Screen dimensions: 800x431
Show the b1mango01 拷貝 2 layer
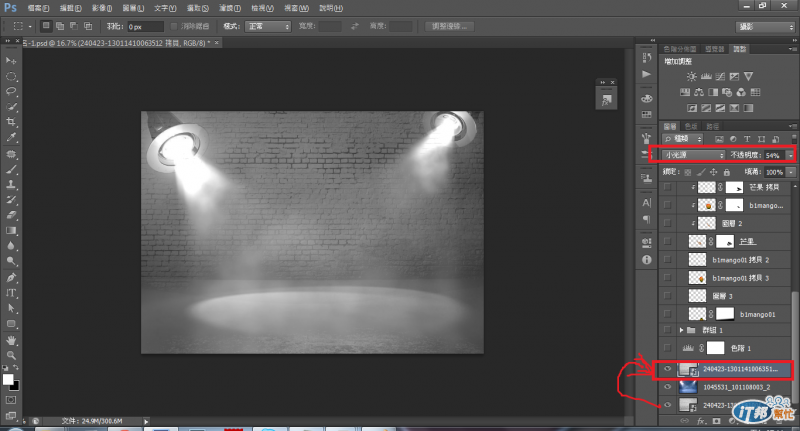pyautogui.click(x=667, y=260)
